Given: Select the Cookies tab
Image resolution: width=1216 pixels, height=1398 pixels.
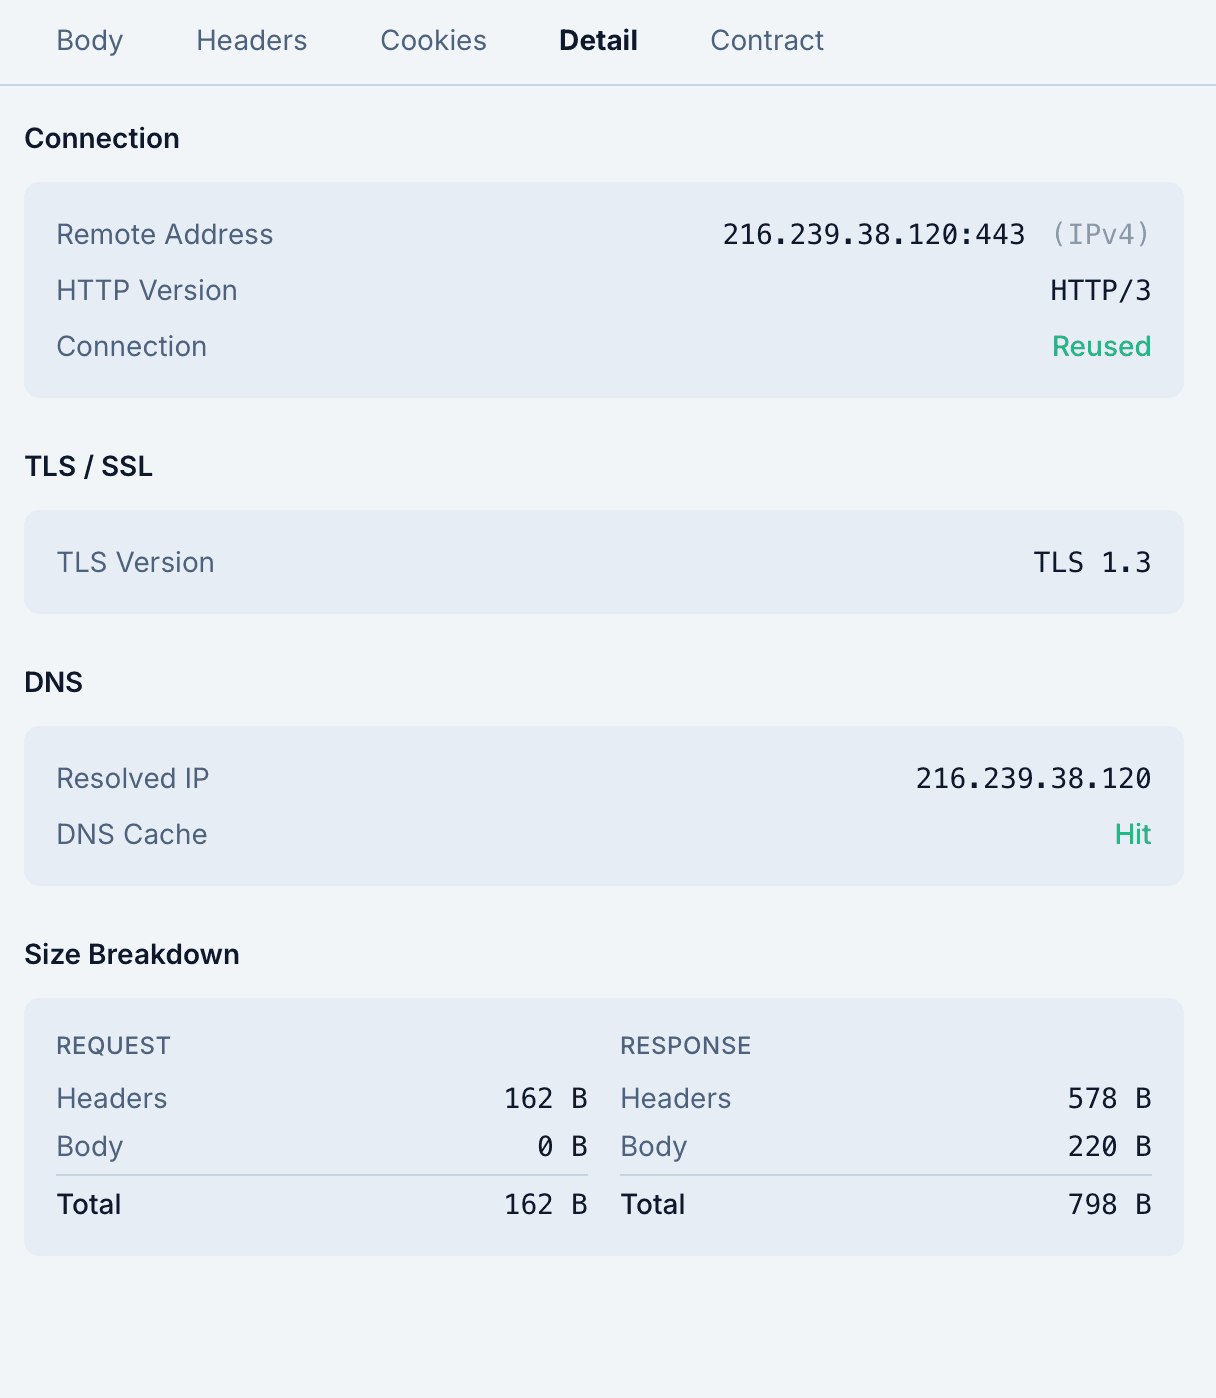Looking at the screenshot, I should 433,41.
